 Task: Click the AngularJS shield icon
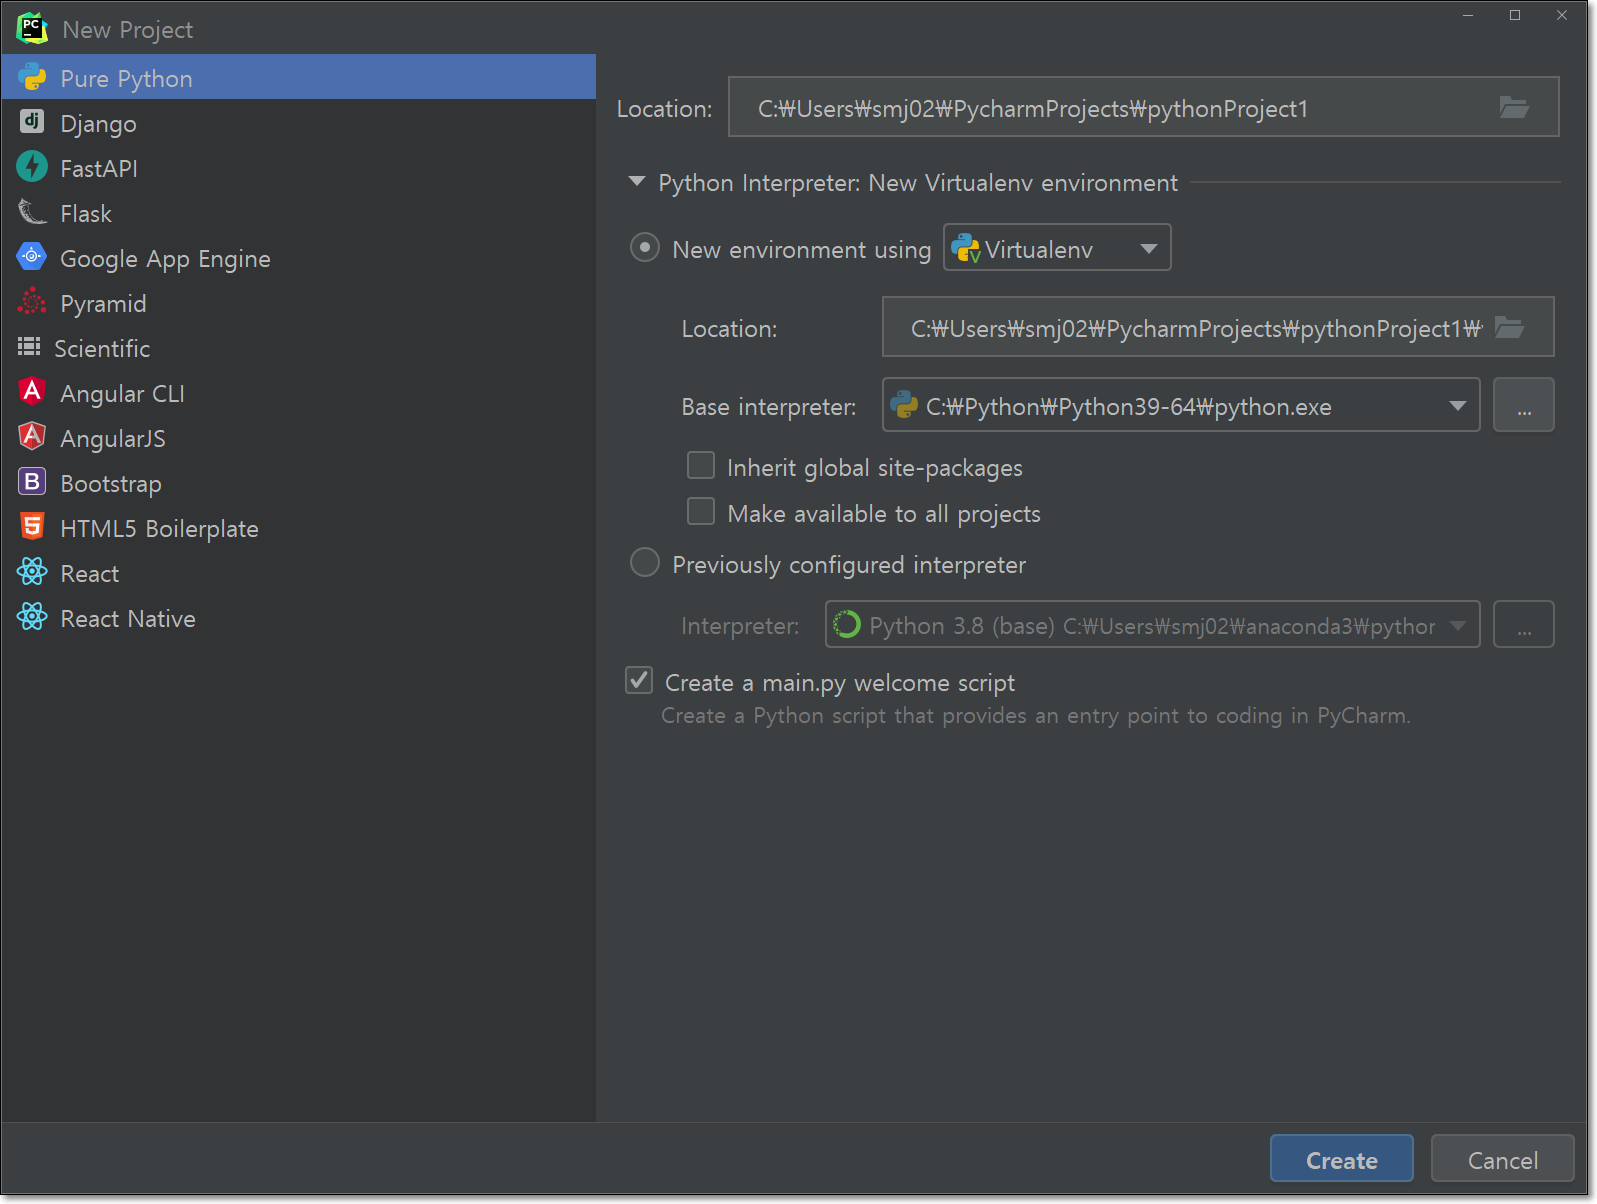32,436
